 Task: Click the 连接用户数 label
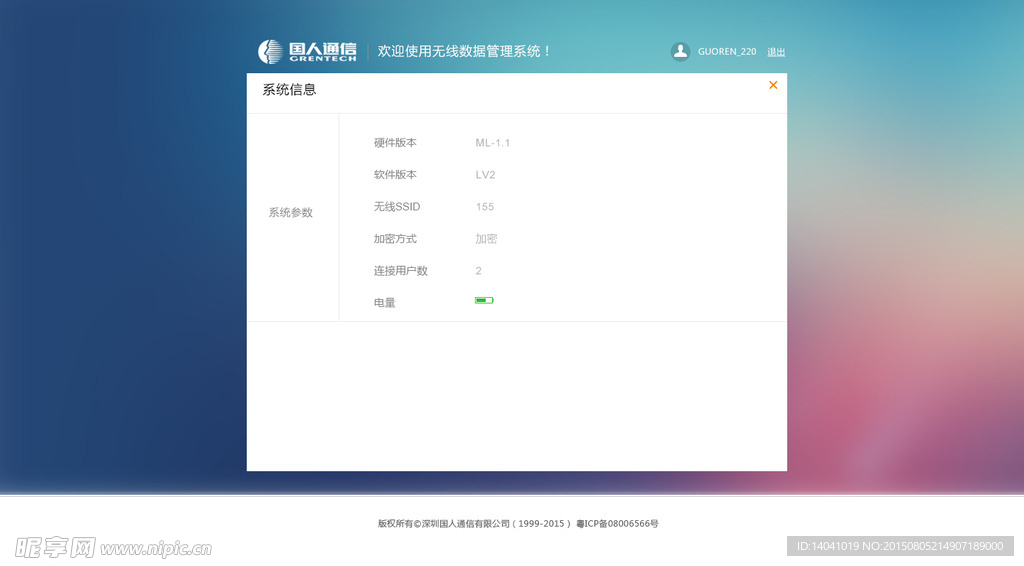click(401, 271)
